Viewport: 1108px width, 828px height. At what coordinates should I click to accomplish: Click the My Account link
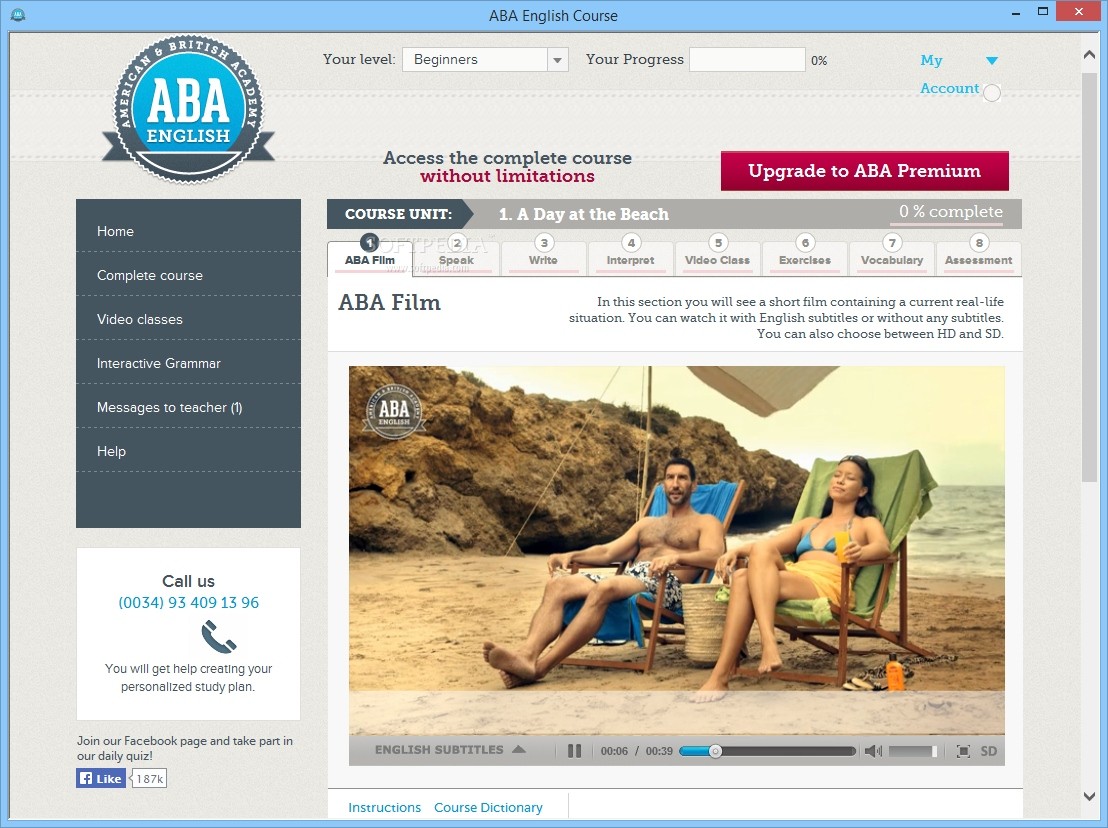949,74
